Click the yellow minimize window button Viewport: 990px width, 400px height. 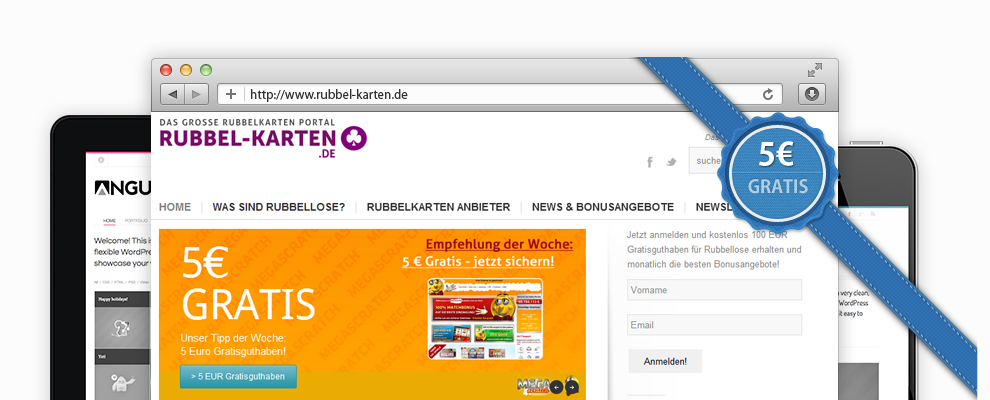186,70
